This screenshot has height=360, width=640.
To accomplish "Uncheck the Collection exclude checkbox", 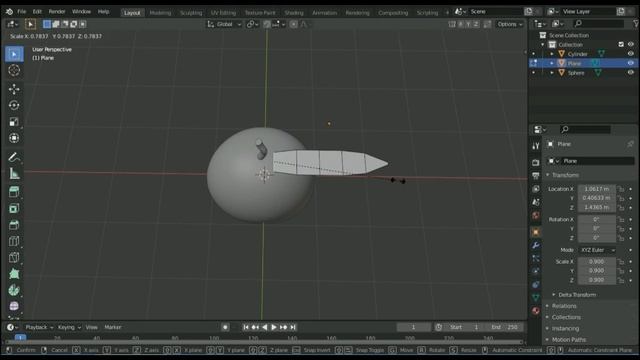I will pyautogui.click(x=621, y=44).
